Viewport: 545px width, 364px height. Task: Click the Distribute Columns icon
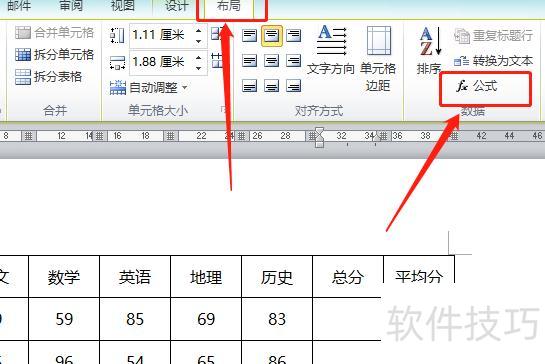pyautogui.click(x=216, y=61)
